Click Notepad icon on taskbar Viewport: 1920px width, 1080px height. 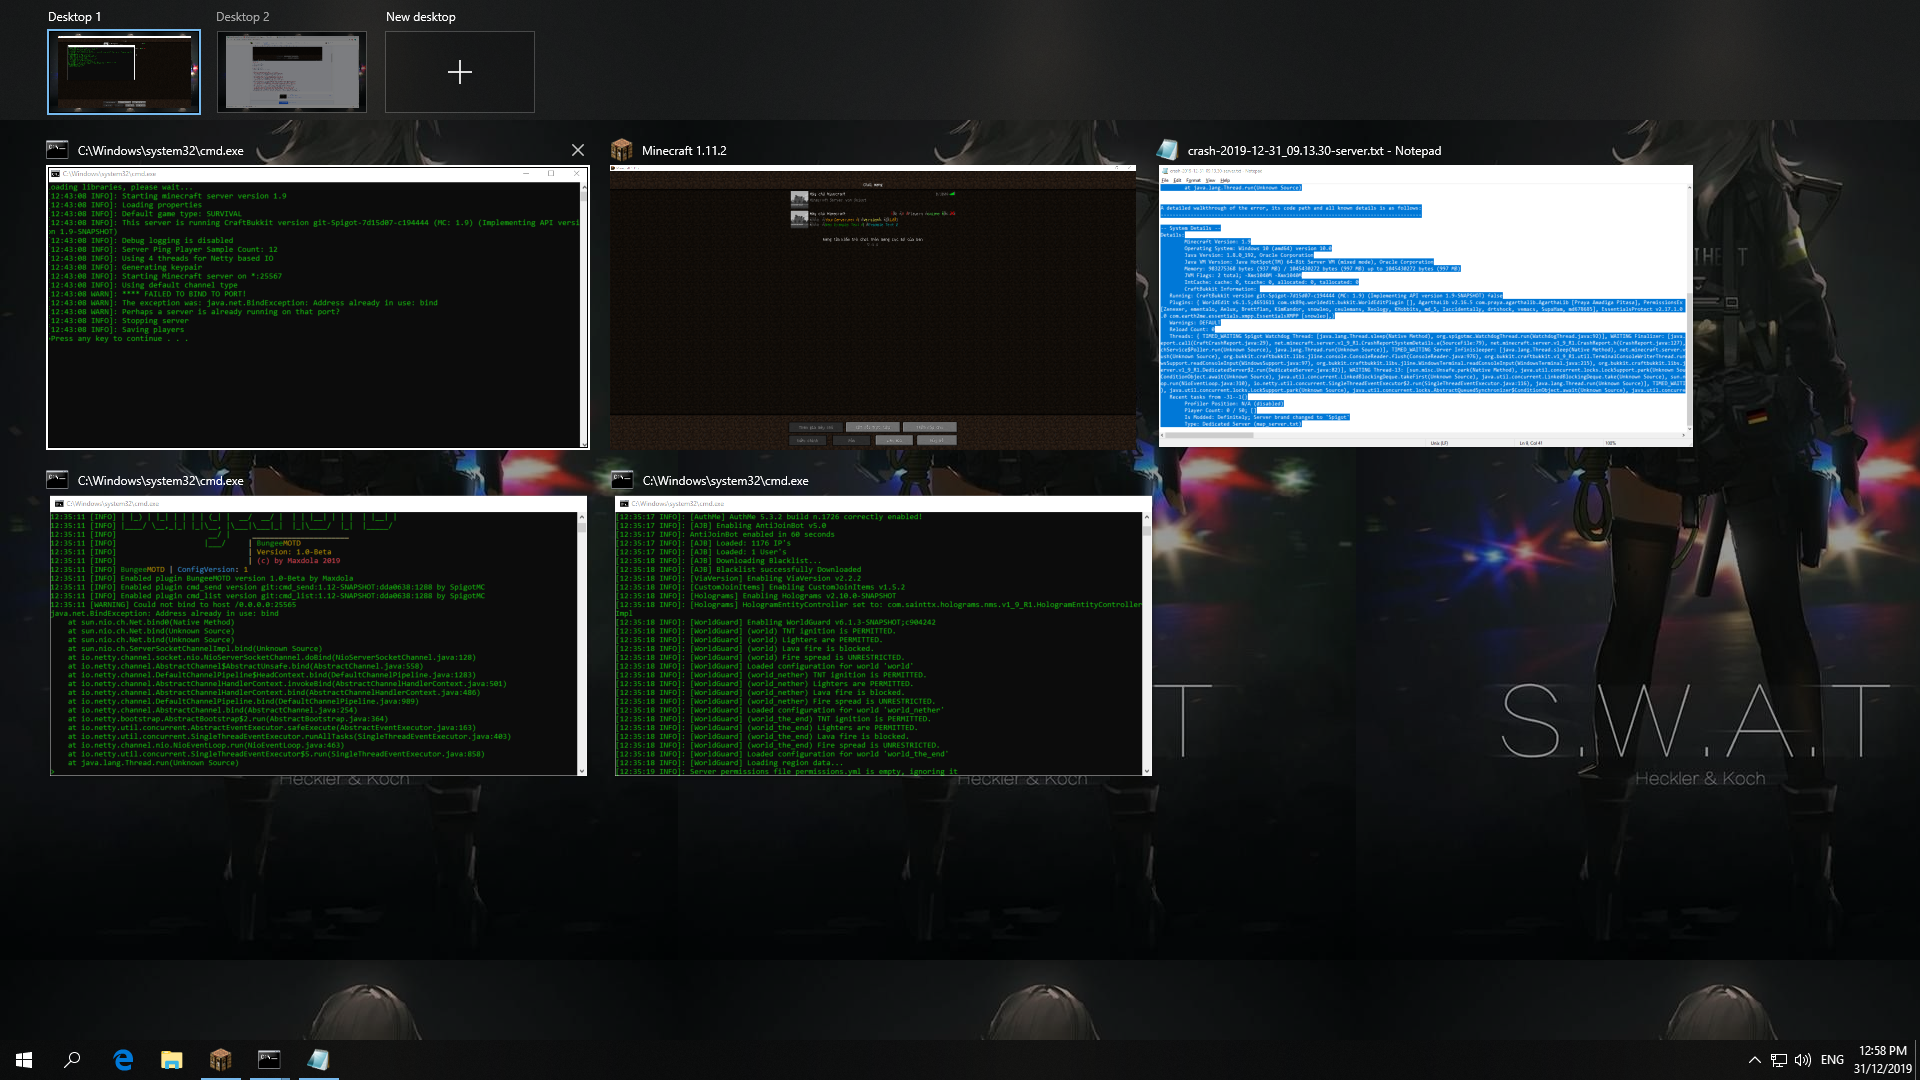click(x=318, y=1060)
